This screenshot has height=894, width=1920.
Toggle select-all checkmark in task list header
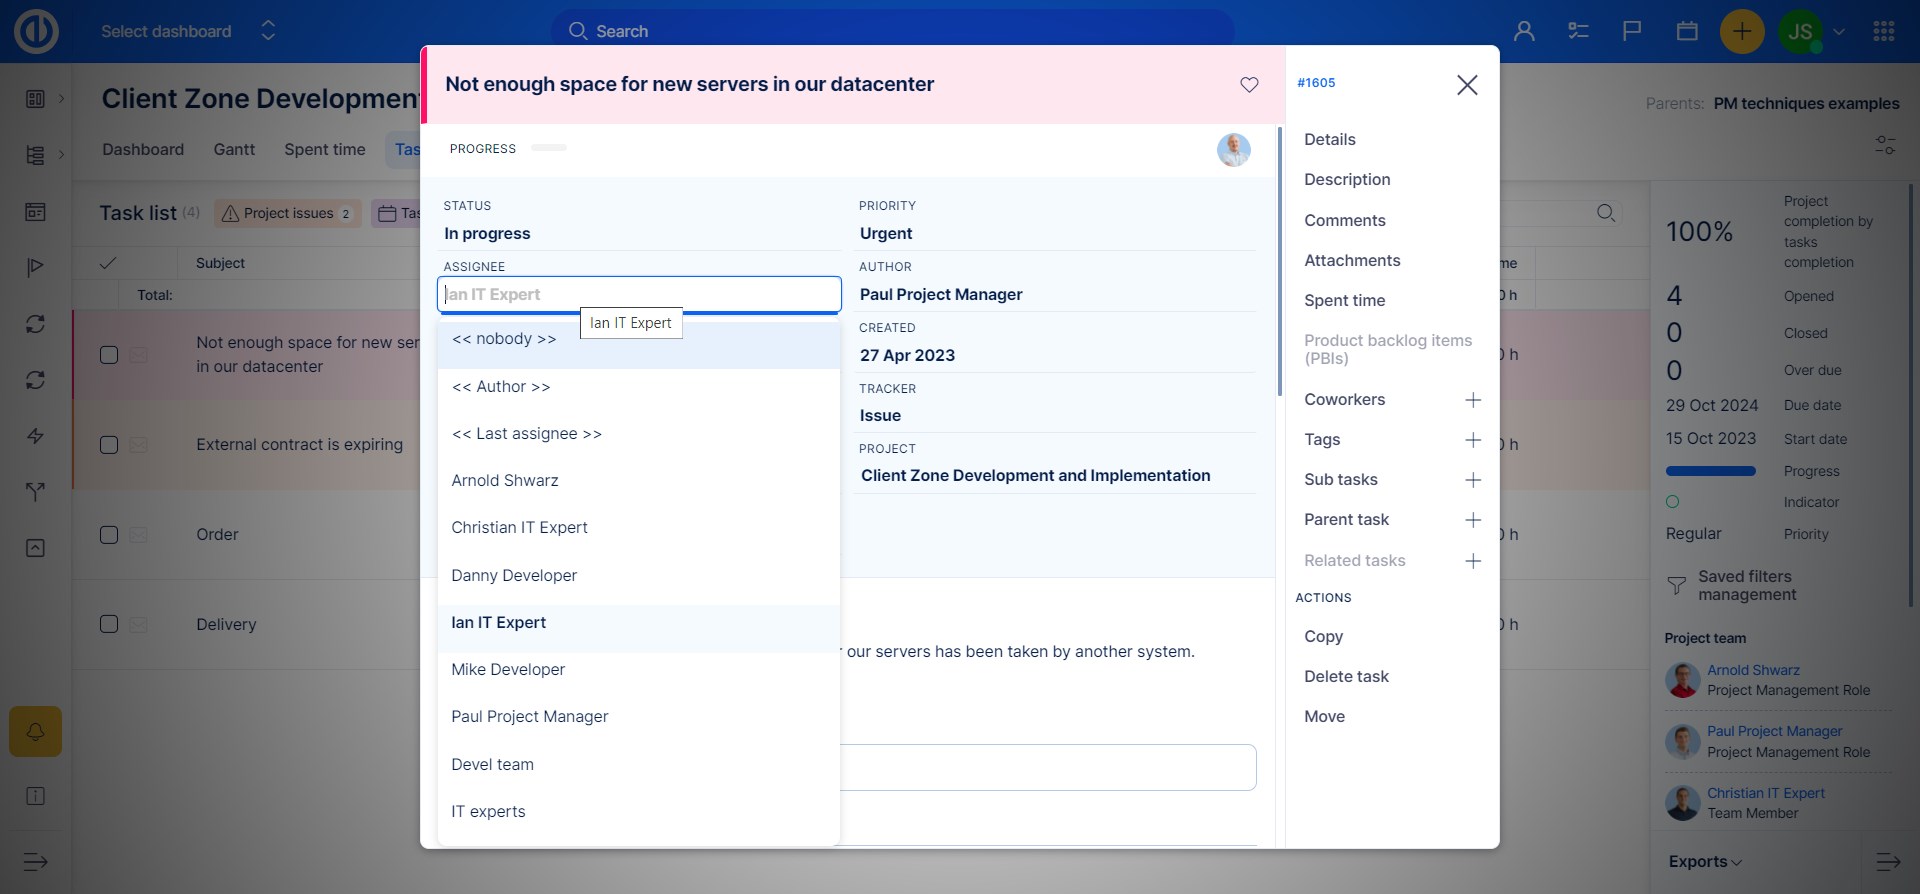[x=108, y=263]
